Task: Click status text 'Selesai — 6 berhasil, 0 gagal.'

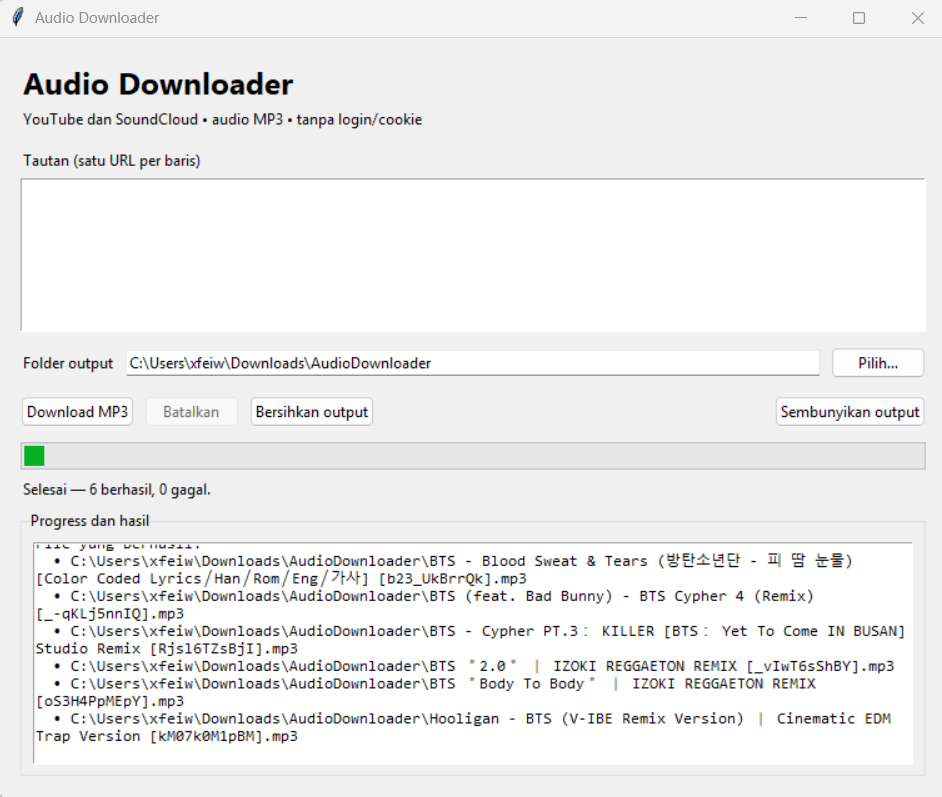Action: tap(117, 489)
